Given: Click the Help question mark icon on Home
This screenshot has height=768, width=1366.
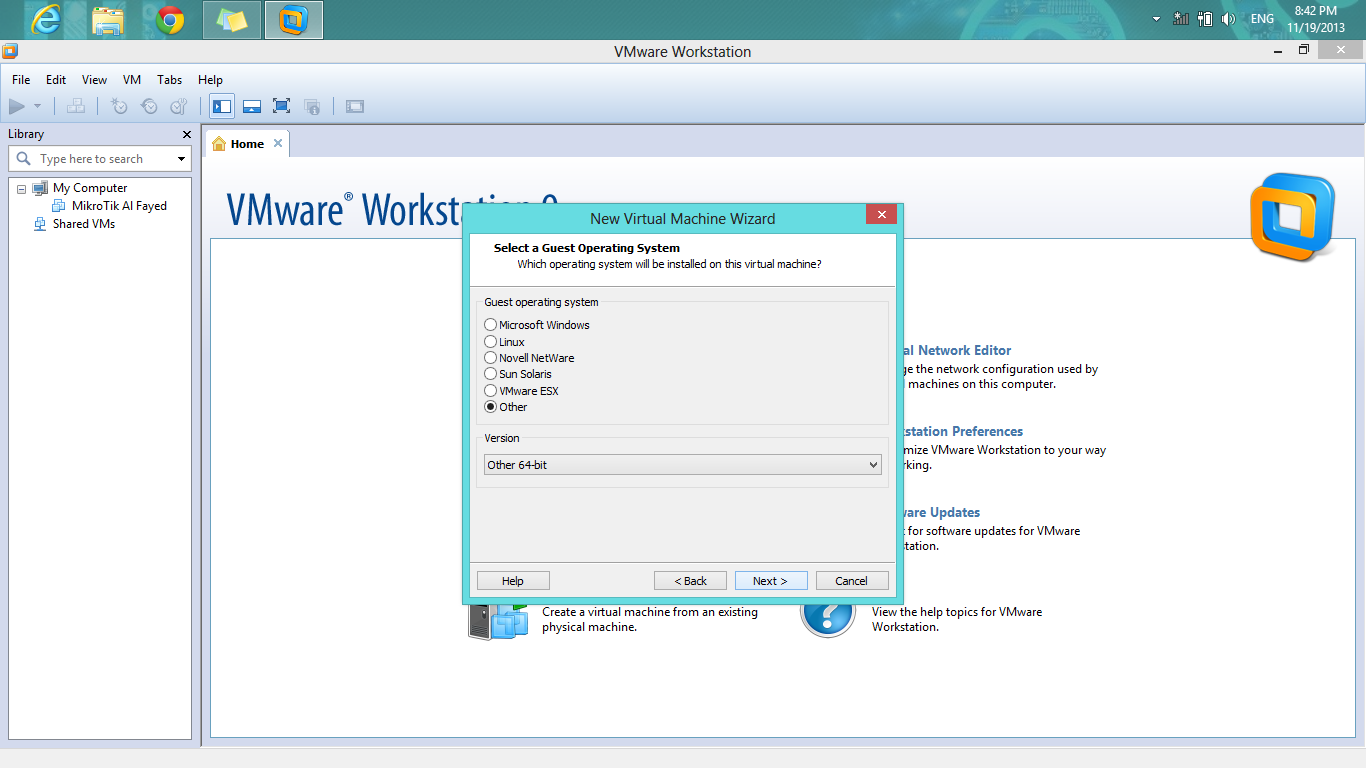Looking at the screenshot, I should (828, 616).
